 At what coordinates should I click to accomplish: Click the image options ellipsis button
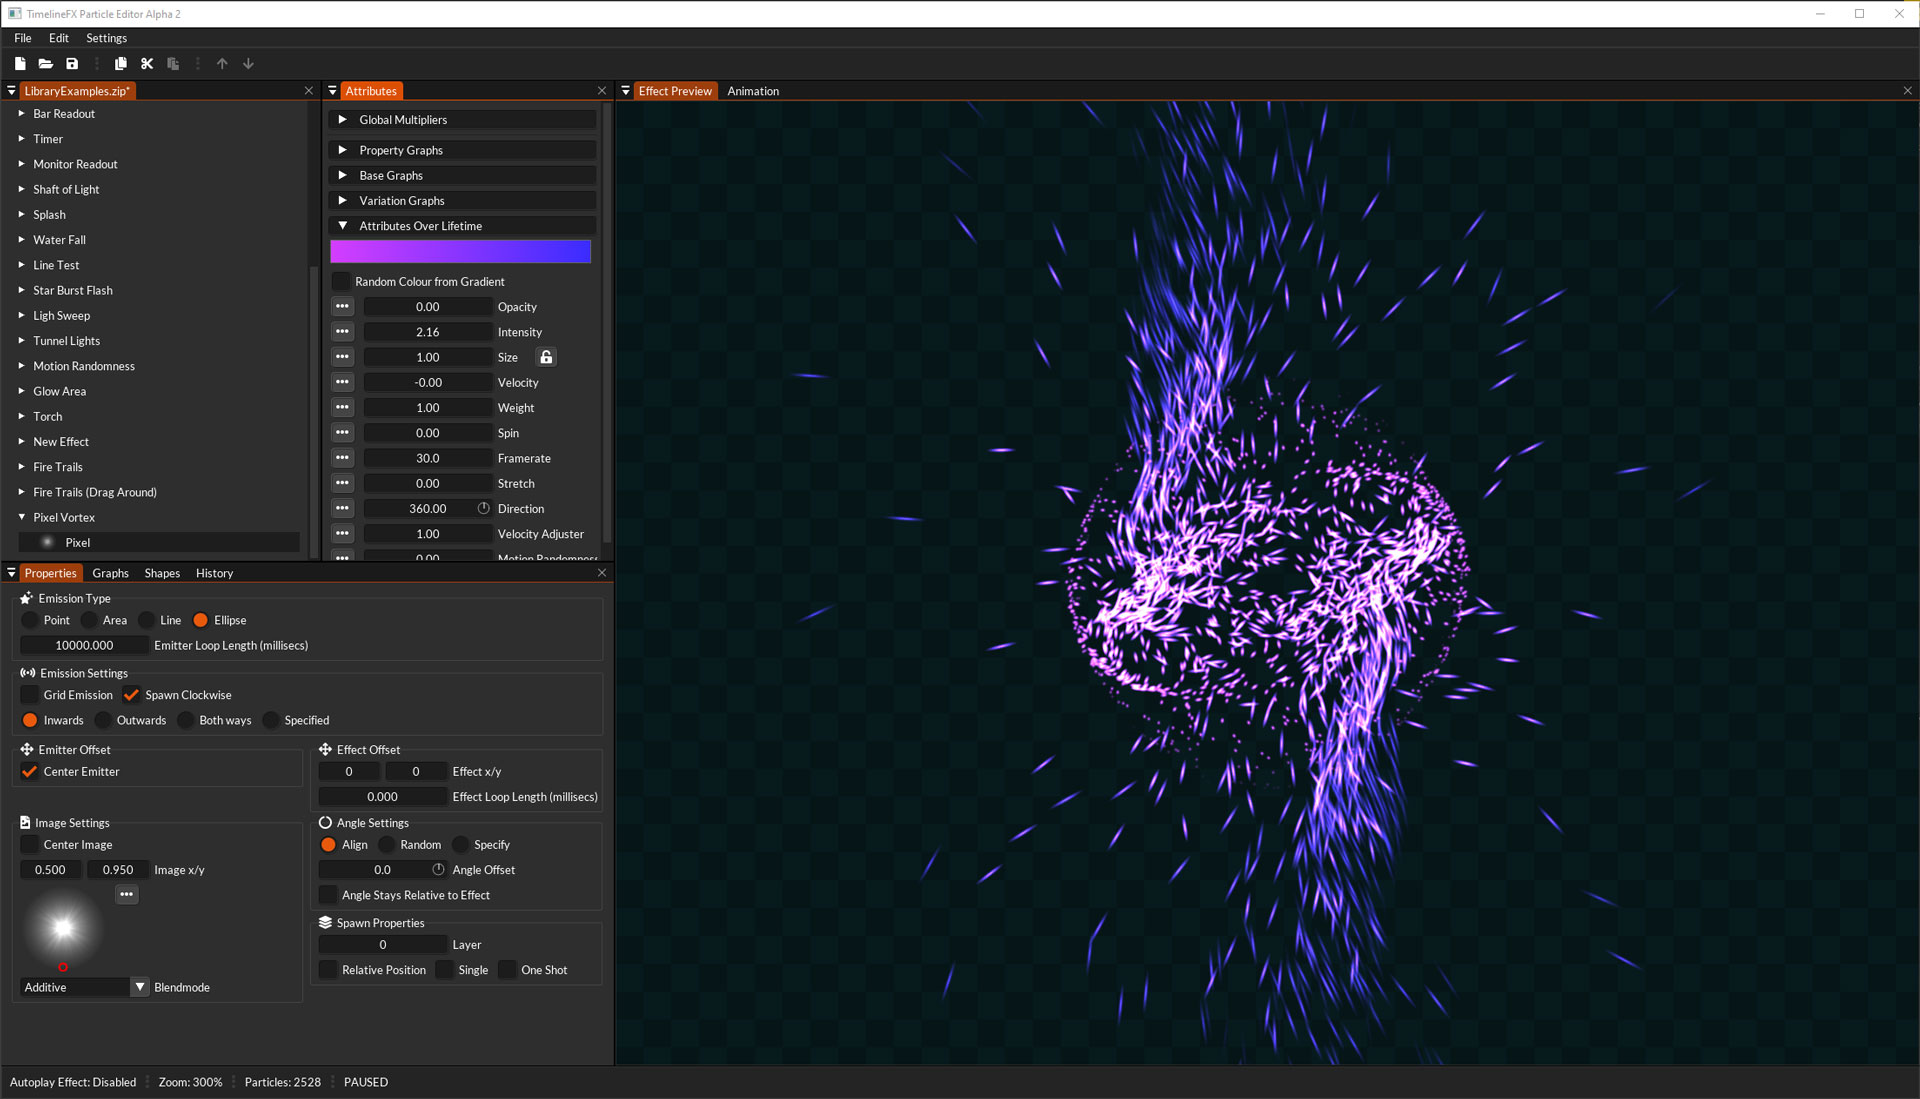point(126,894)
